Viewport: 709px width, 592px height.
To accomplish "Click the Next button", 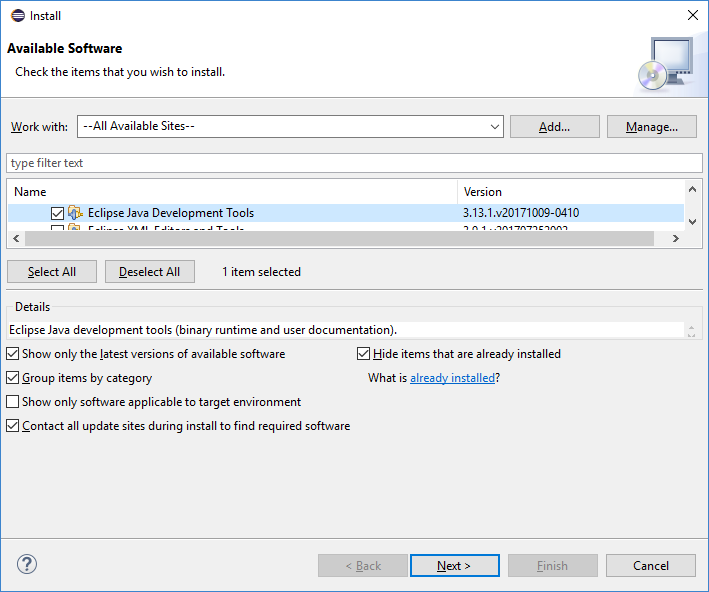I will [453, 566].
